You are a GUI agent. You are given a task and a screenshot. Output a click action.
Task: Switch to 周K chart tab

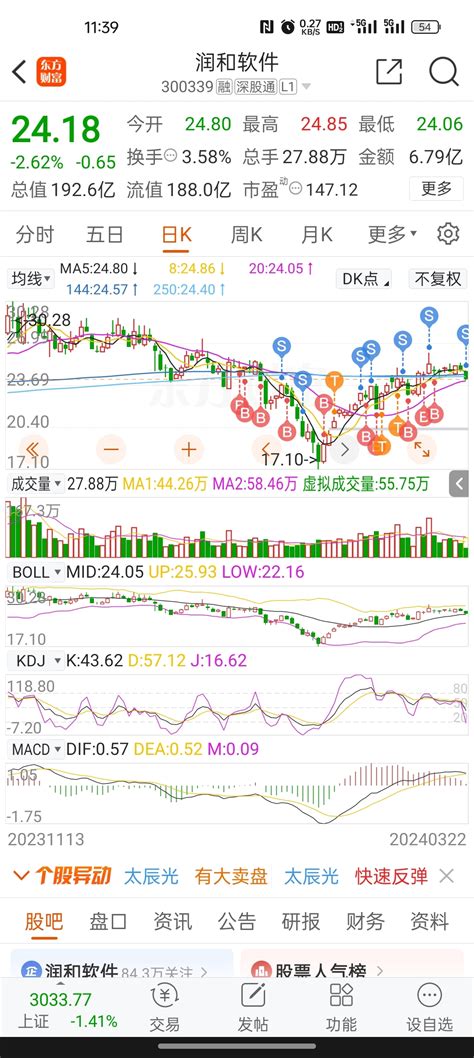click(246, 234)
